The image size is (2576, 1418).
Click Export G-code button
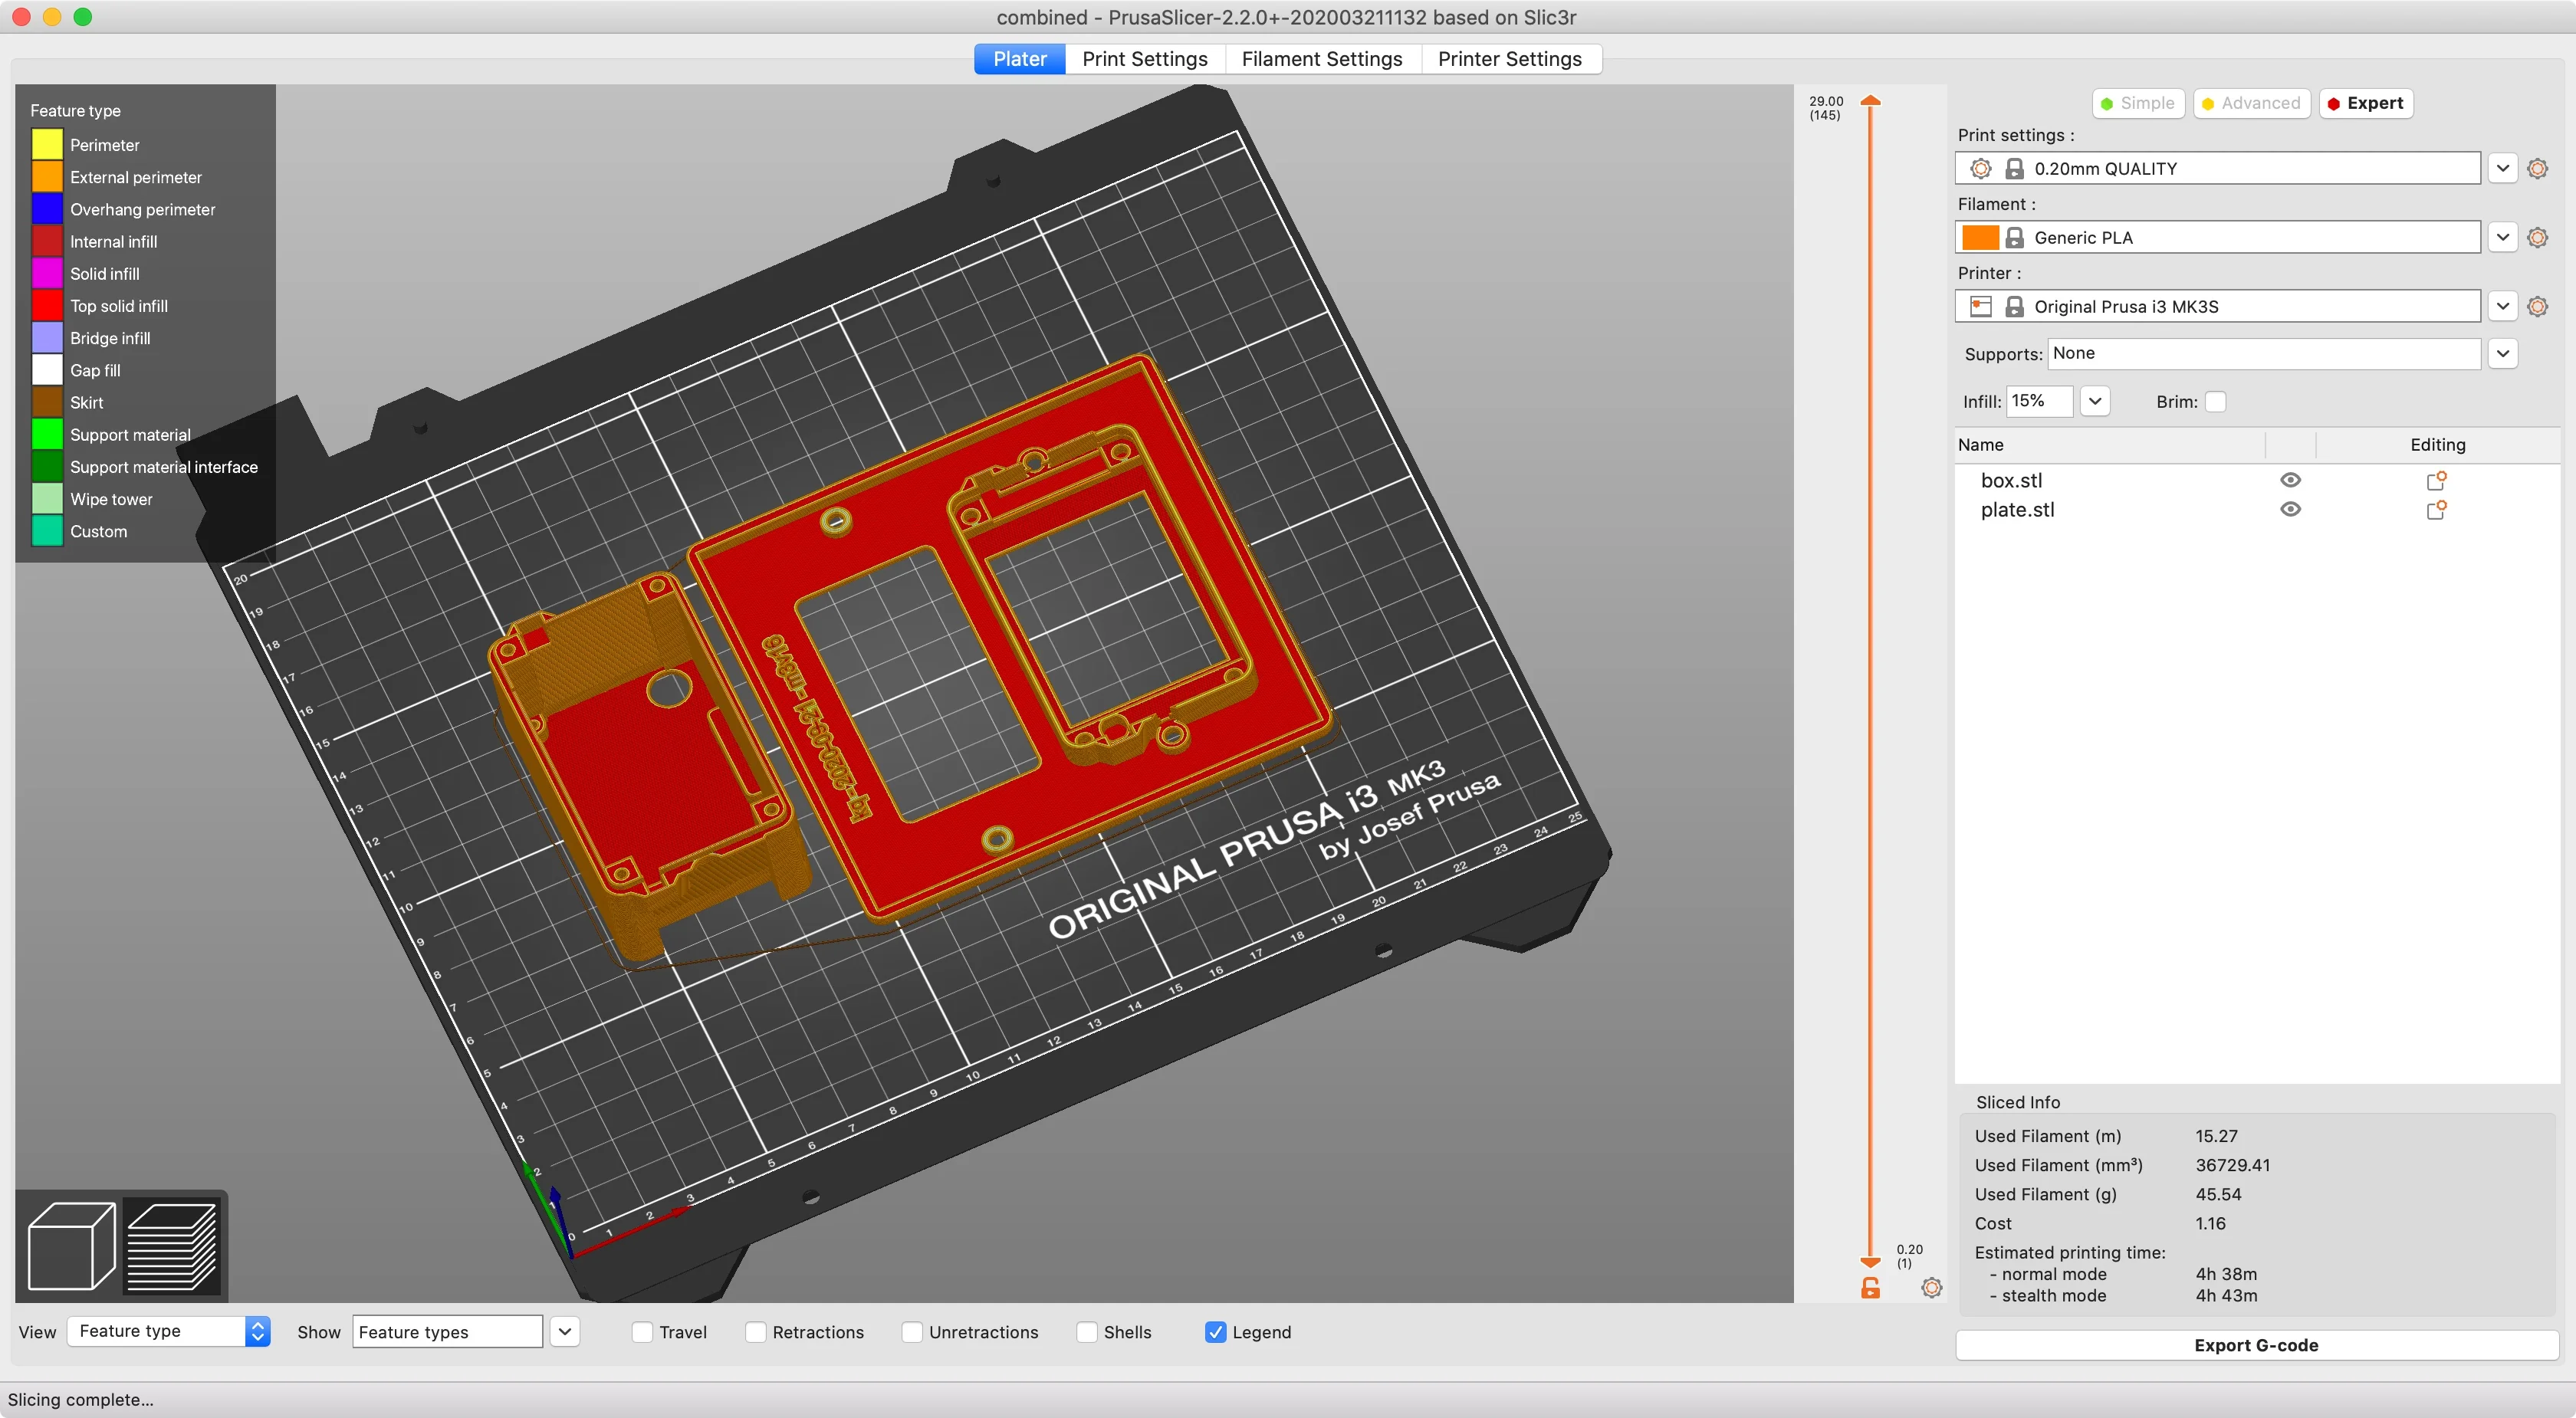tap(2256, 1345)
